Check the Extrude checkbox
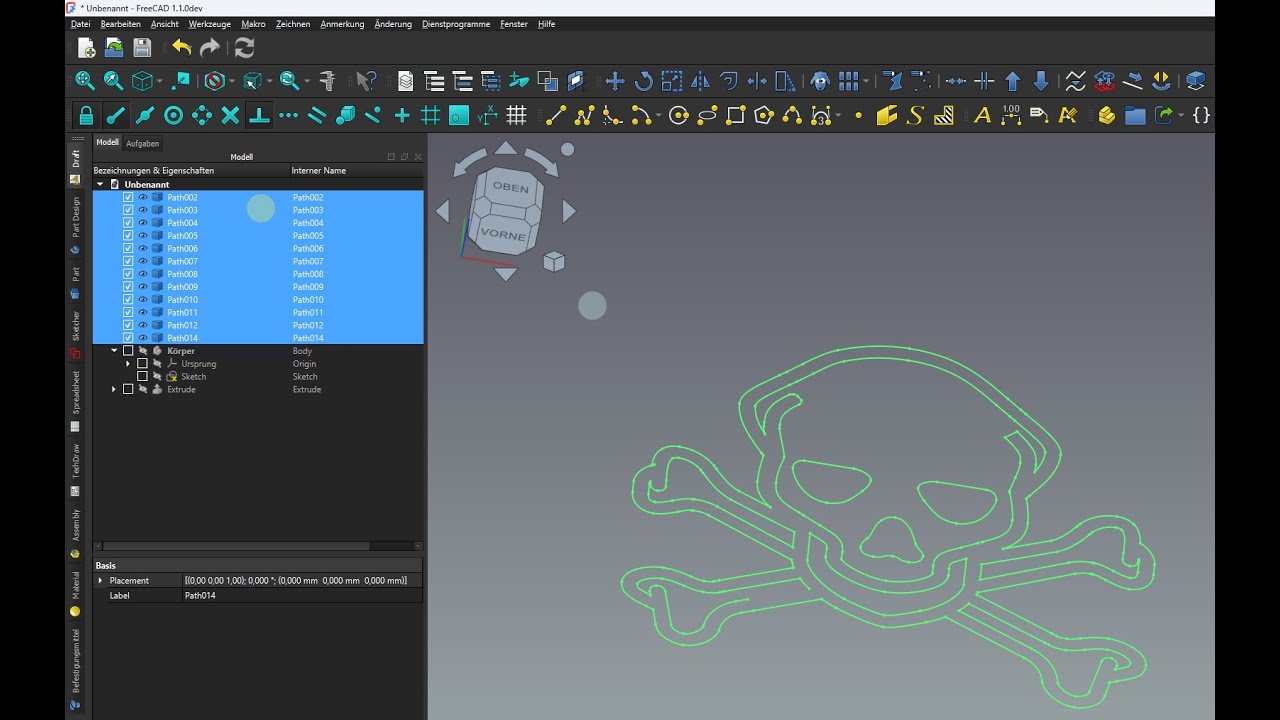This screenshot has height=720, width=1280. click(128, 389)
